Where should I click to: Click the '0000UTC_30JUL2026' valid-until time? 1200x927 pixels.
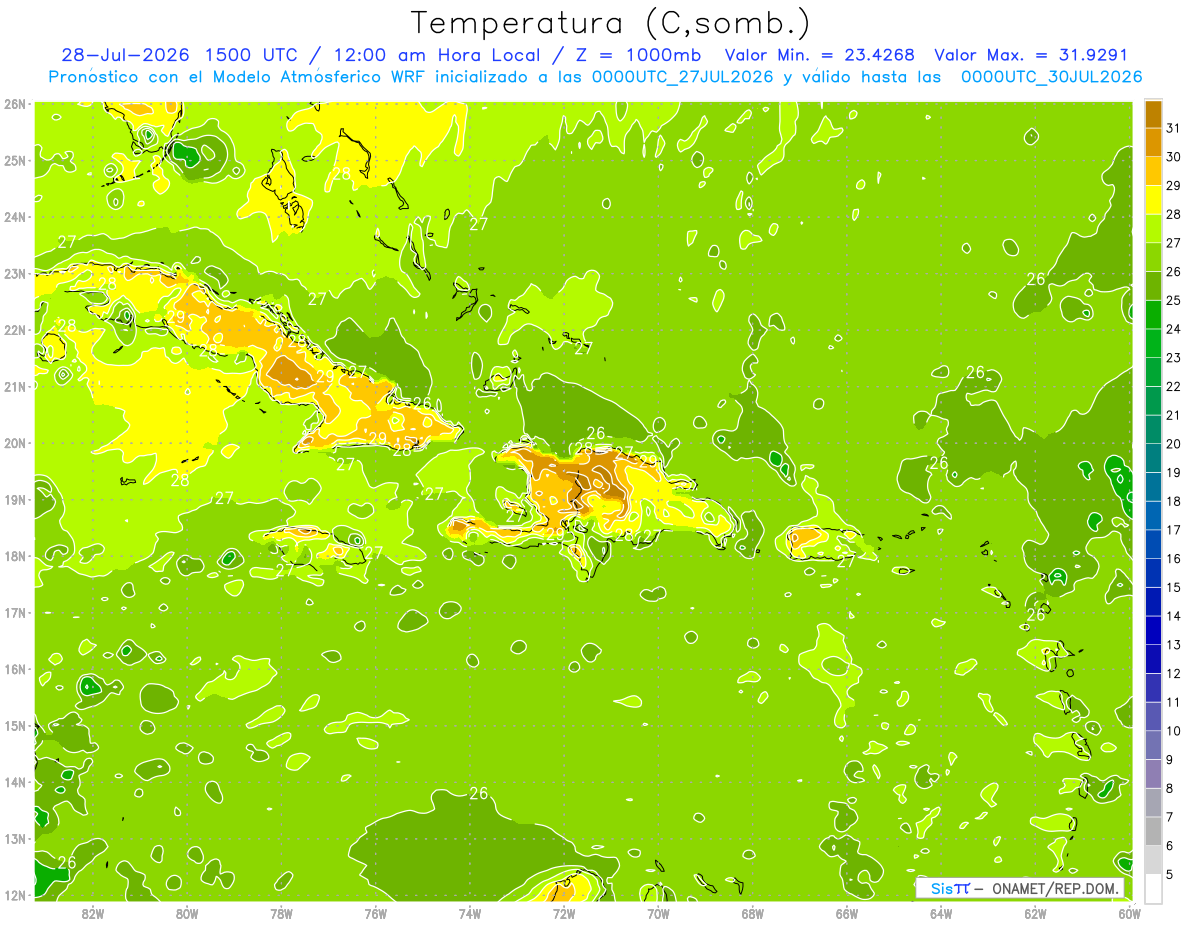(1052, 77)
